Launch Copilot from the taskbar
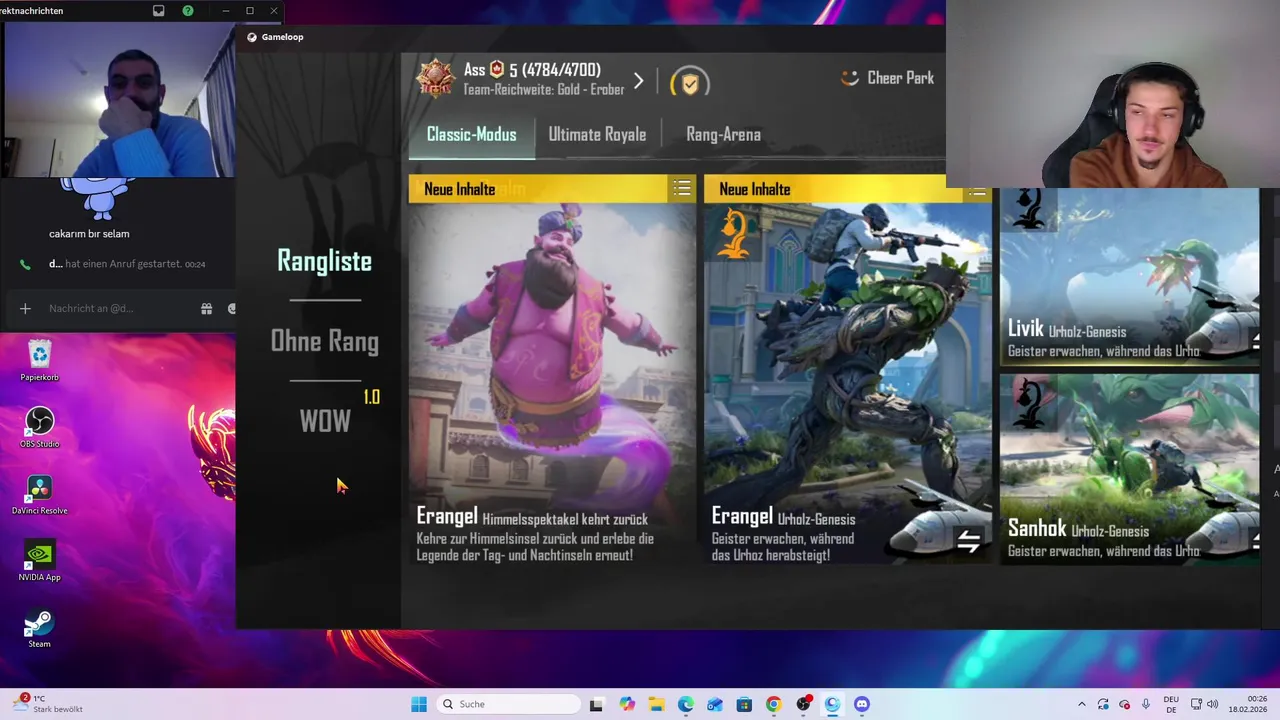This screenshot has height=720, width=1280. point(627,704)
